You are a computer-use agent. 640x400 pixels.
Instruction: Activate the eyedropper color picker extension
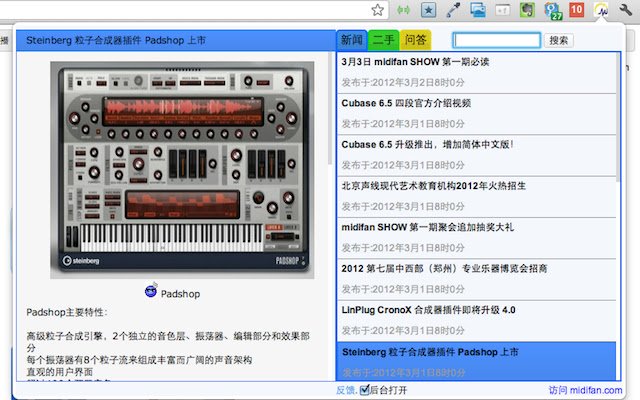[x=453, y=10]
